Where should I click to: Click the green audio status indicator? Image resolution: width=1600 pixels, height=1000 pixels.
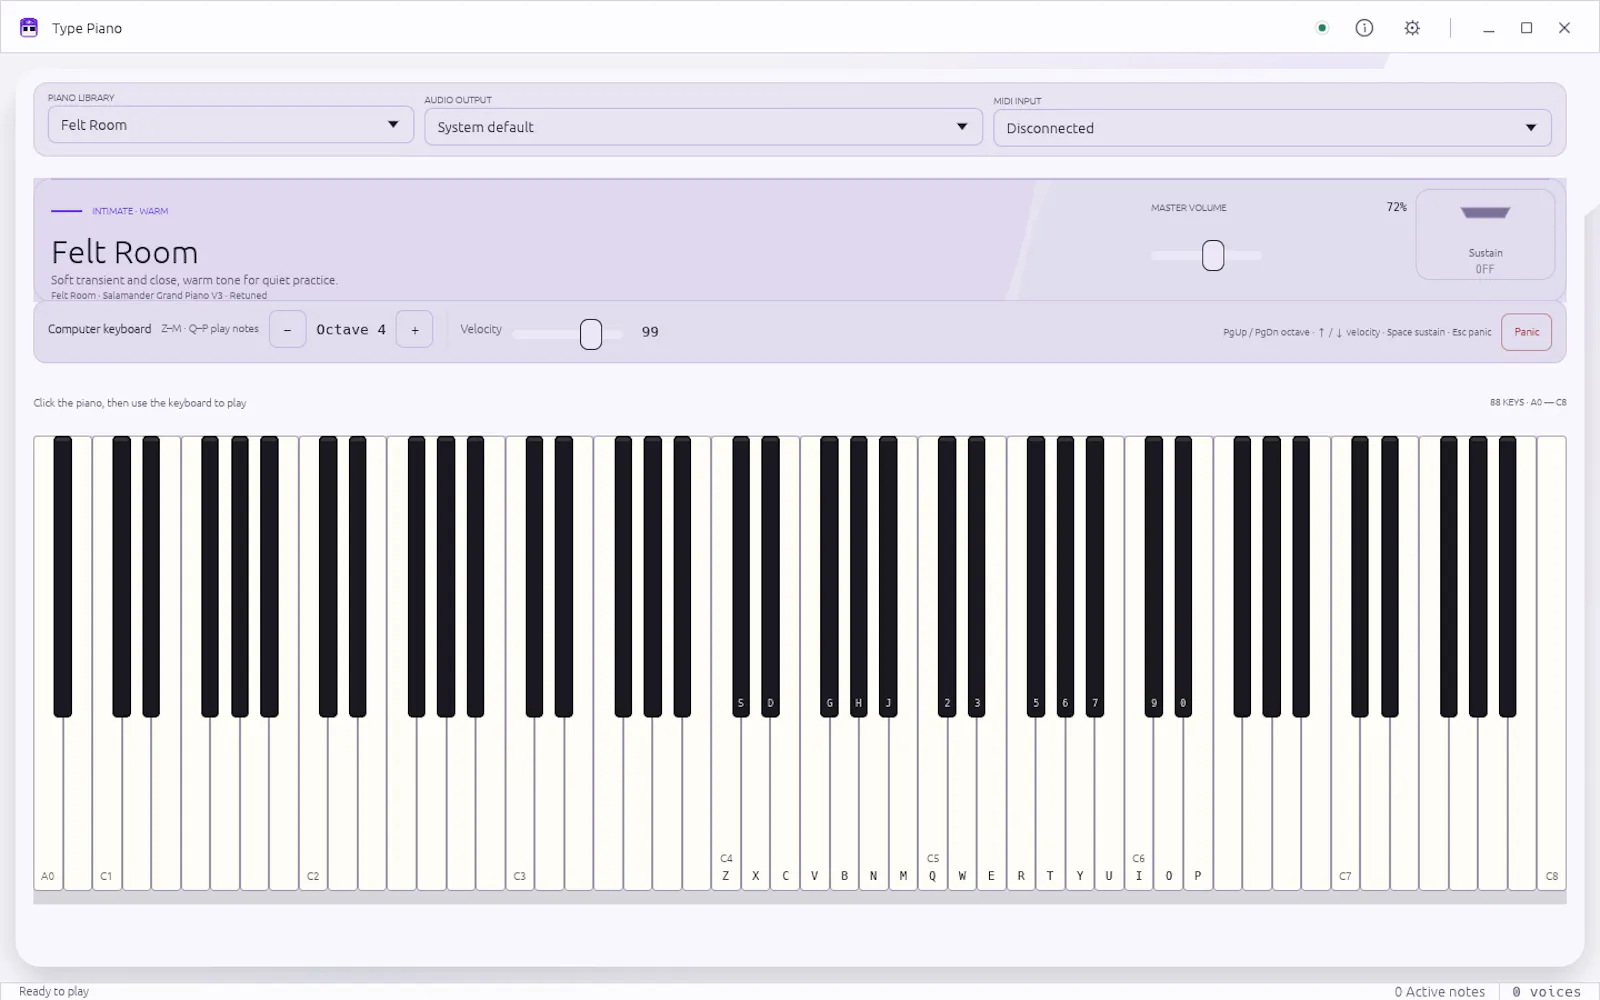click(x=1322, y=28)
